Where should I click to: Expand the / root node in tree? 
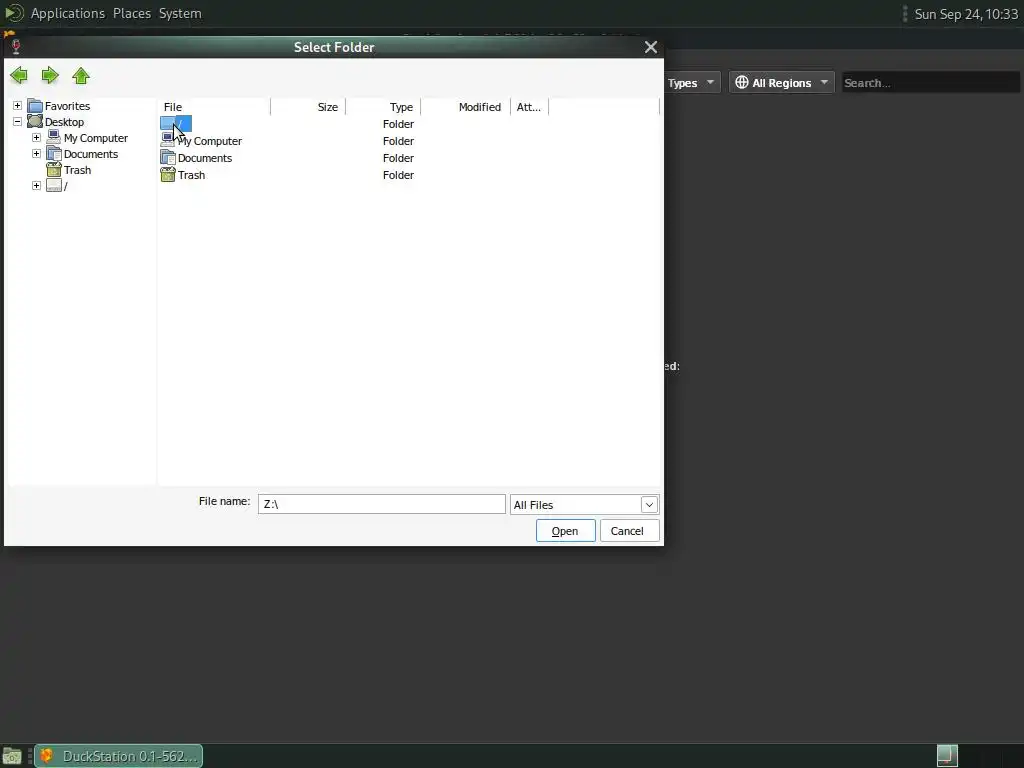[37, 185]
